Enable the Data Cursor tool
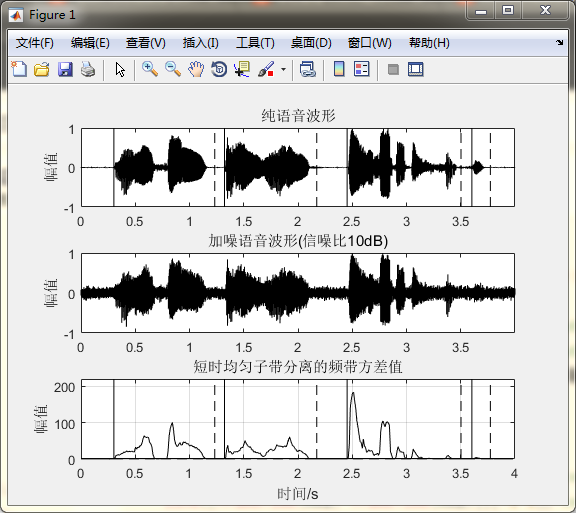The height and width of the screenshot is (513, 576). coord(242,69)
